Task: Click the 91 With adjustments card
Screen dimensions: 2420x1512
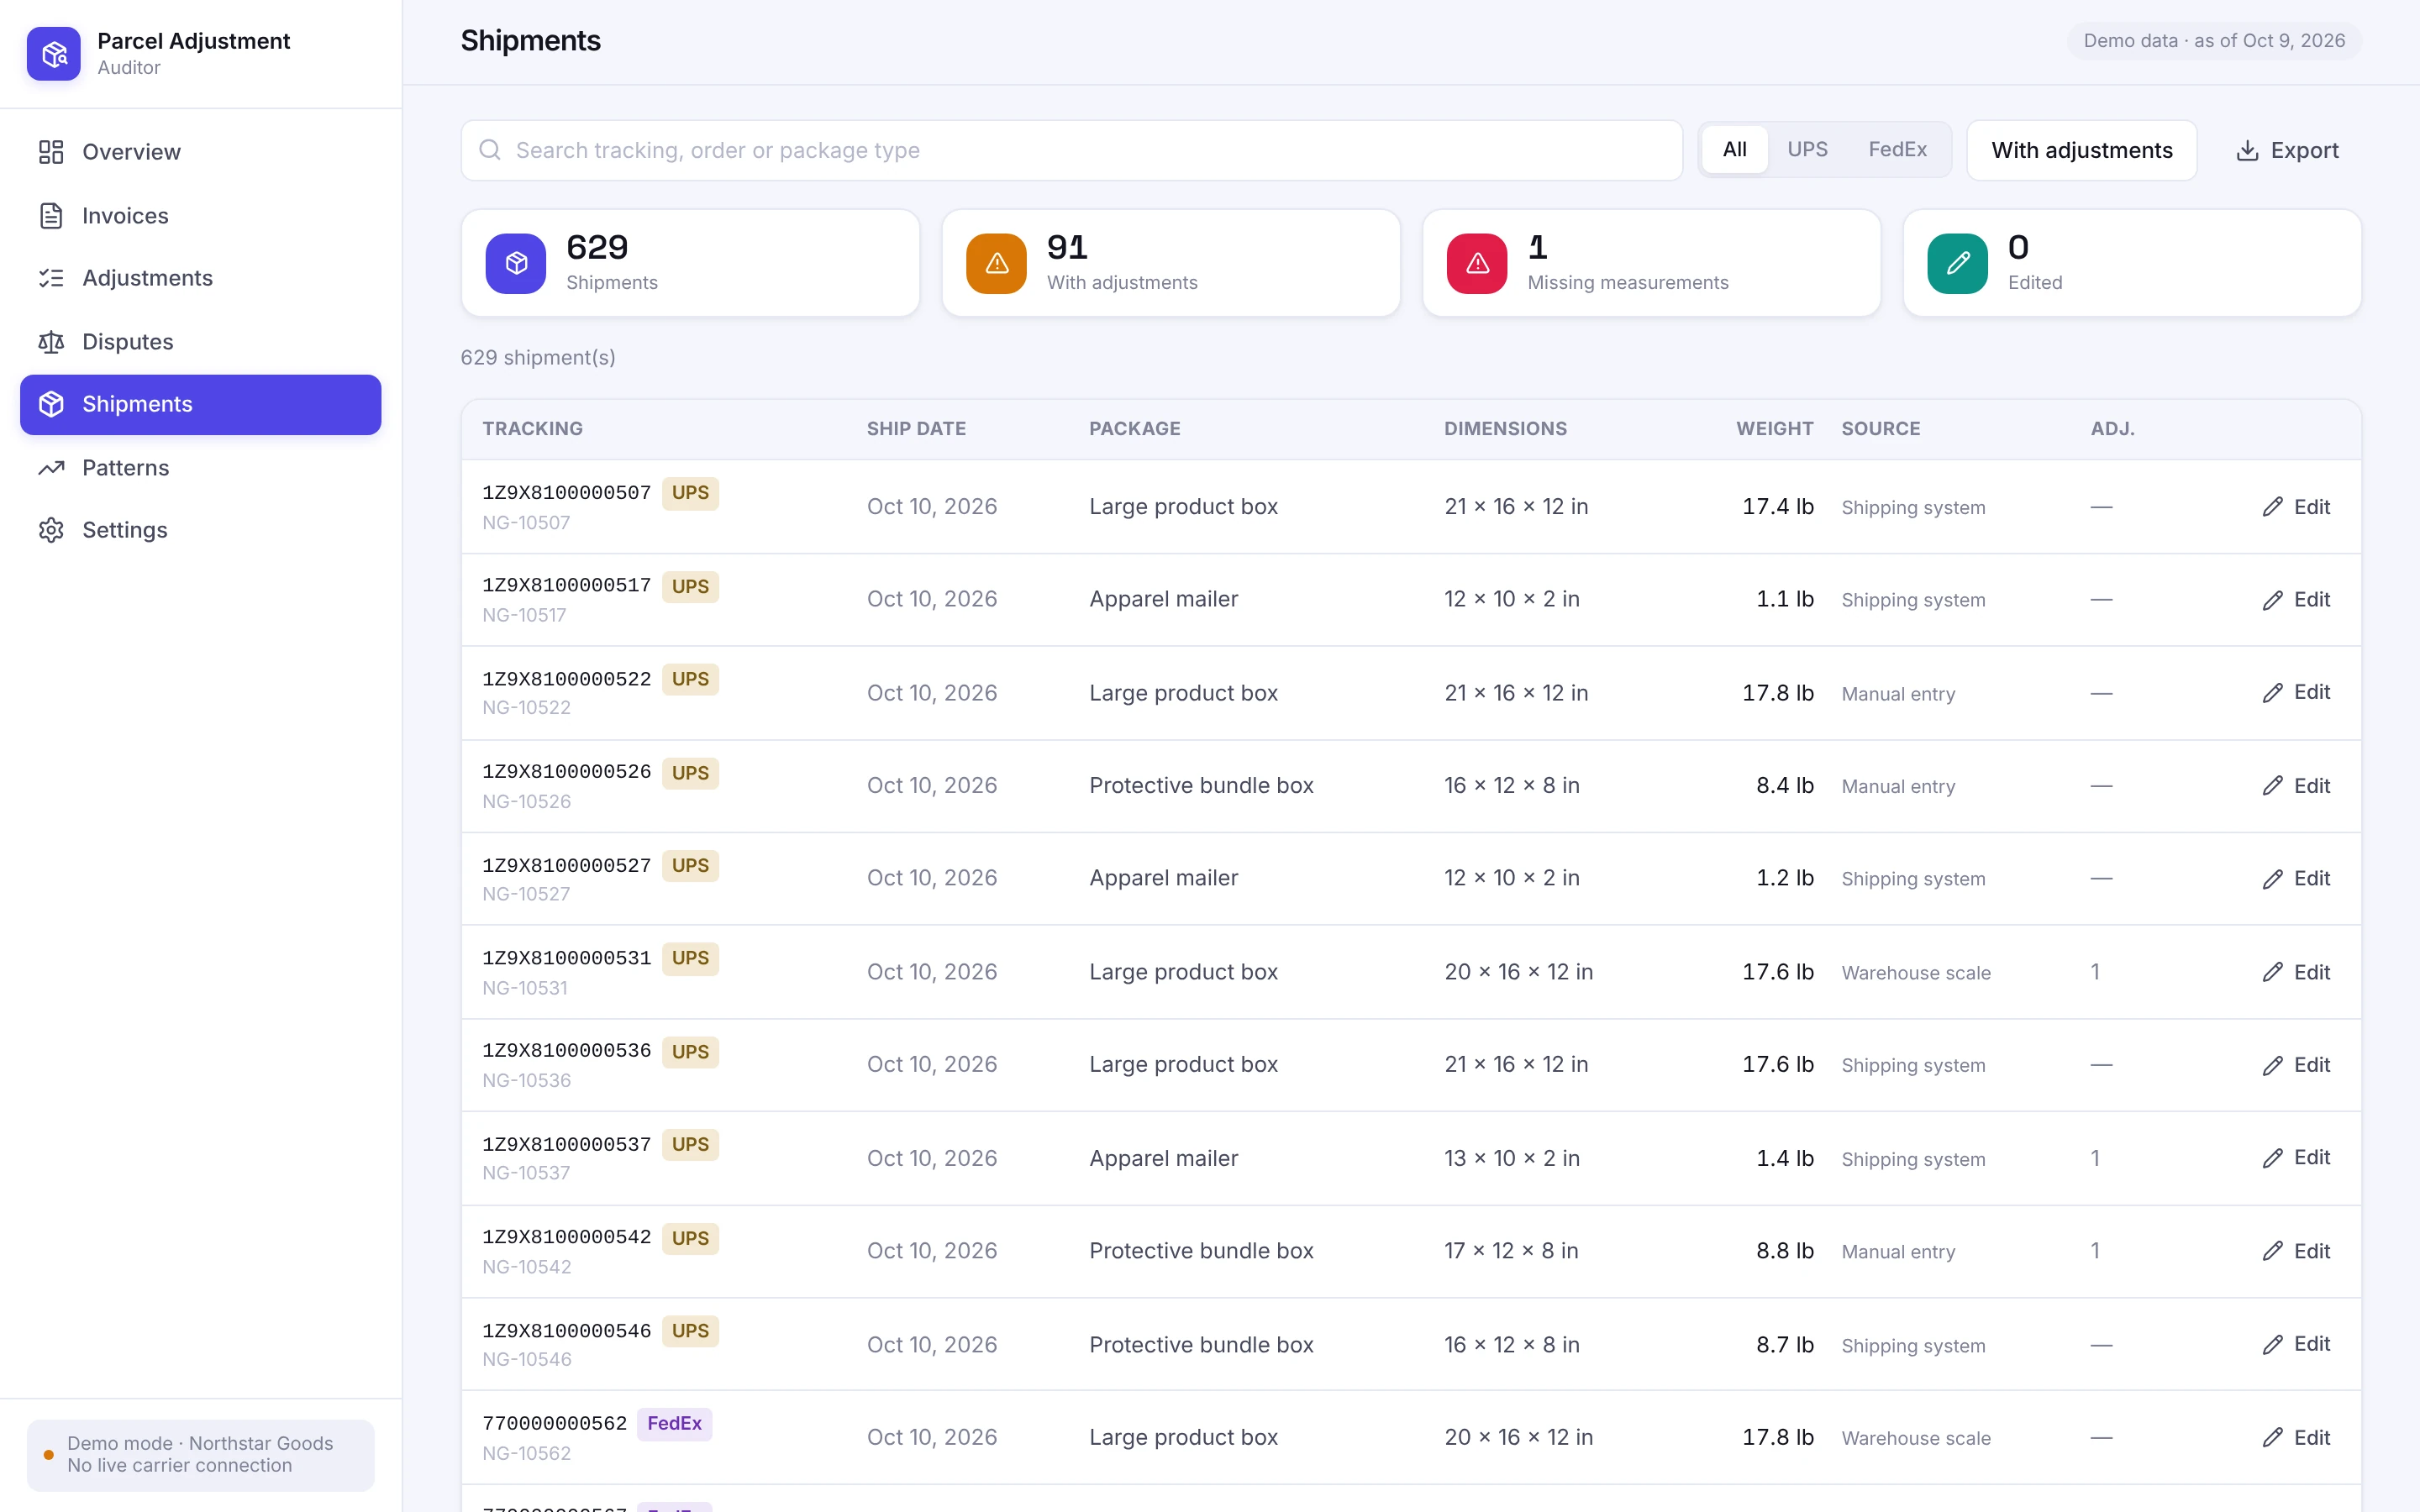Action: 1170,263
